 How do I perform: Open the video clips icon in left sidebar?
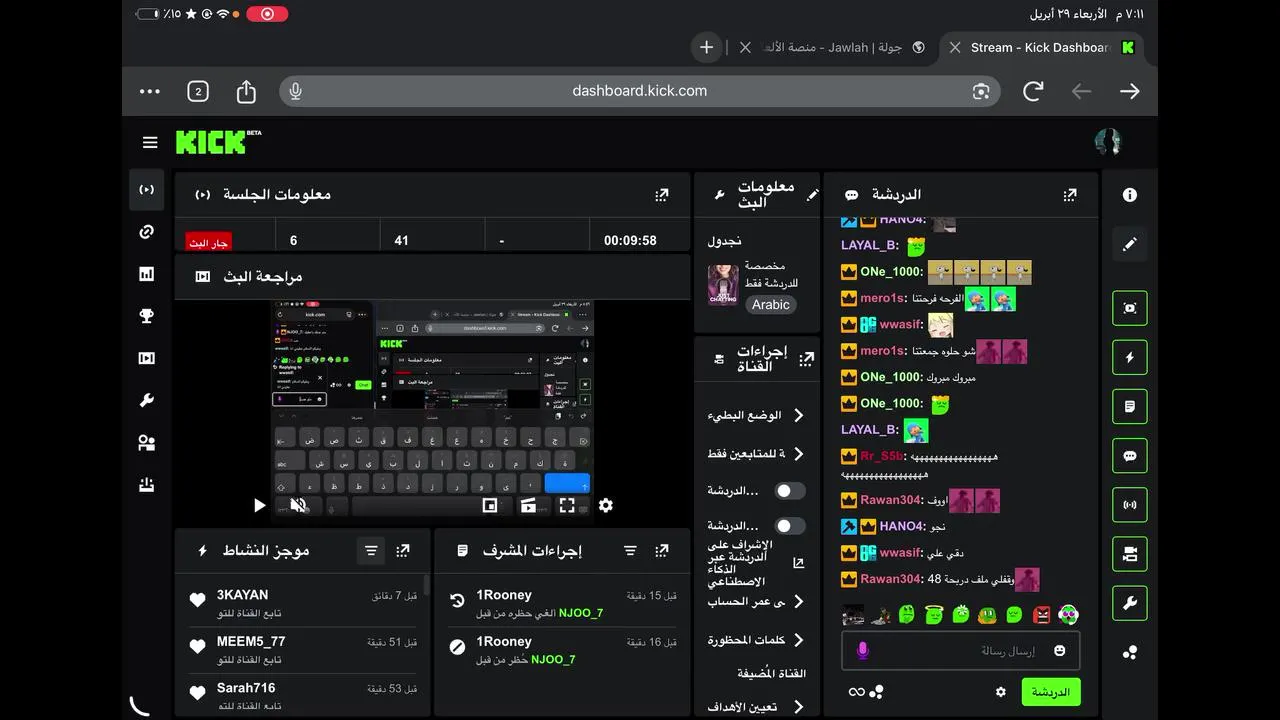tap(147, 358)
